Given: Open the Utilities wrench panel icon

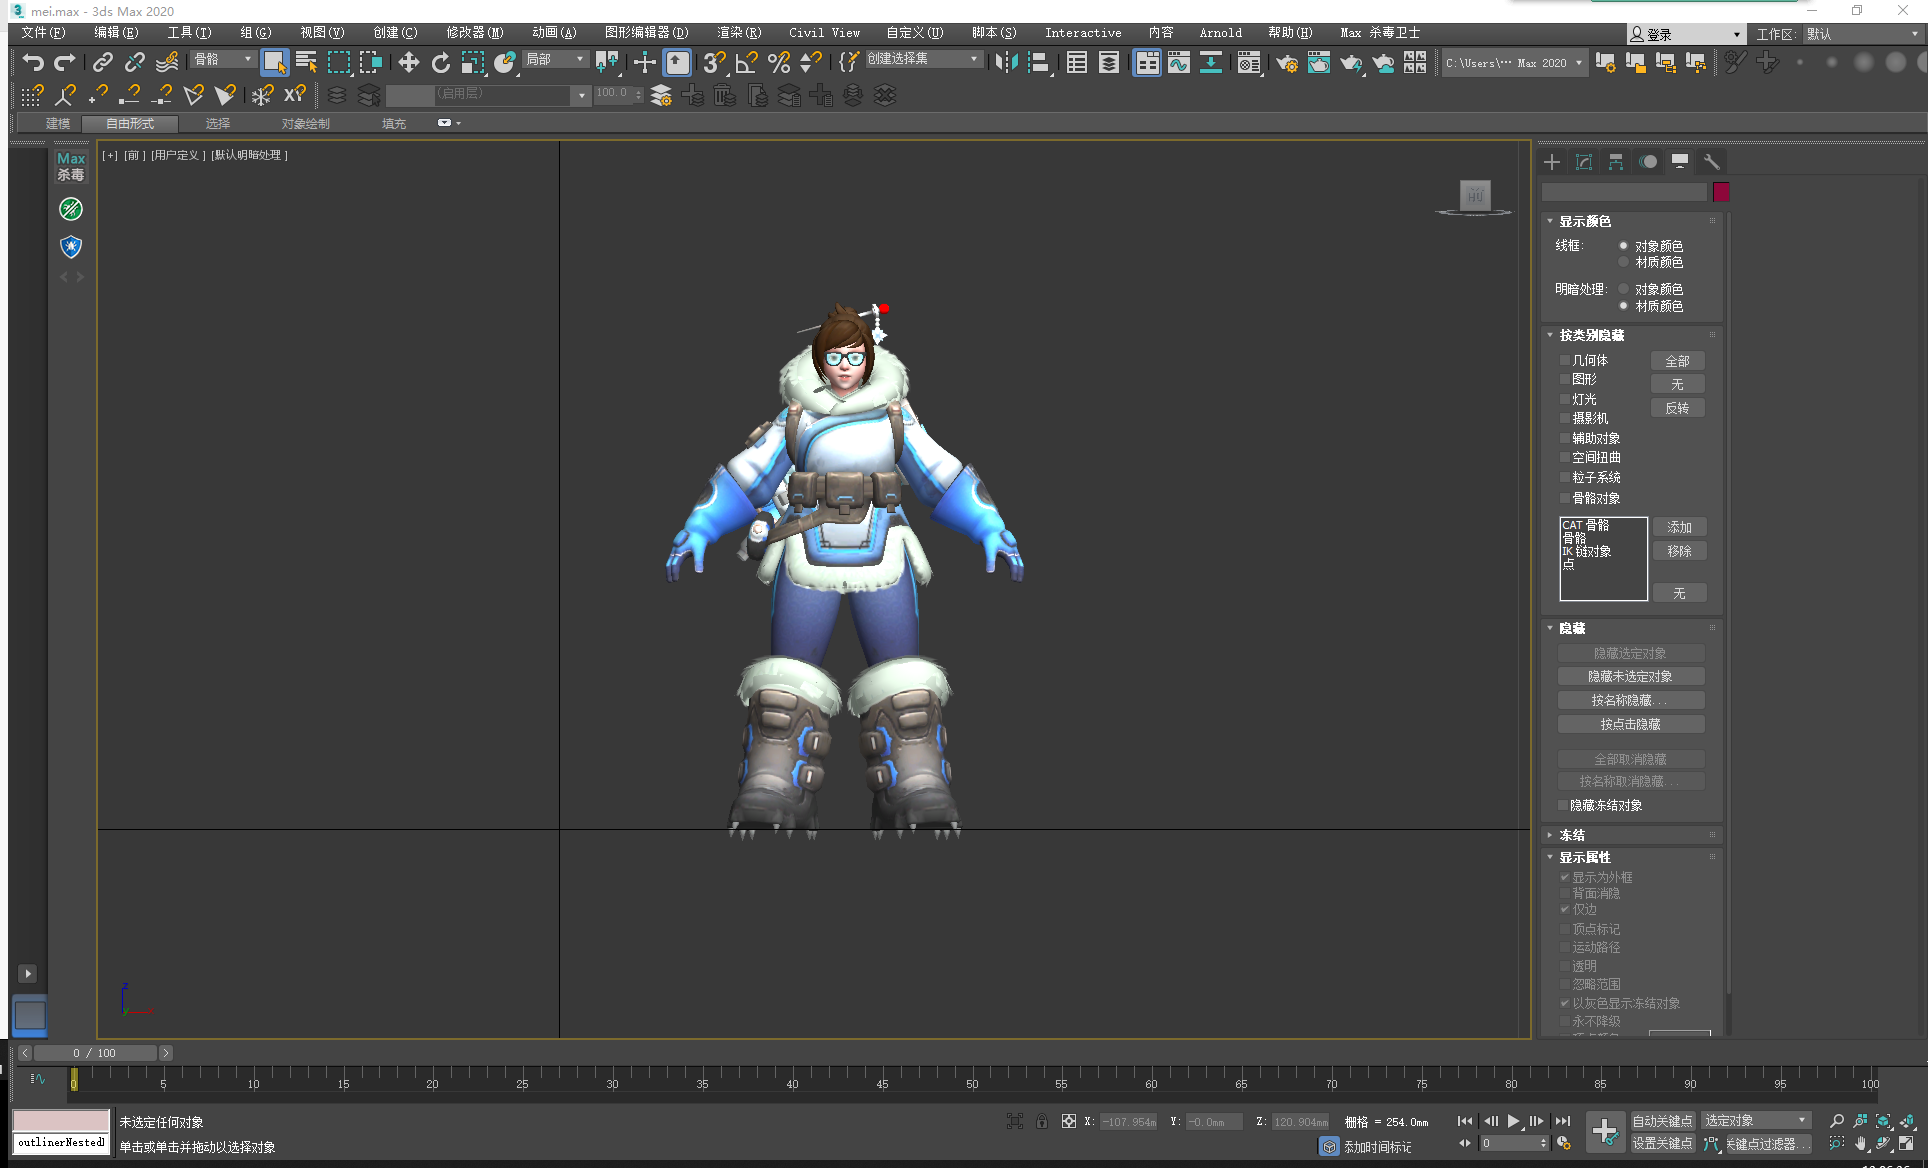Looking at the screenshot, I should 1712,162.
